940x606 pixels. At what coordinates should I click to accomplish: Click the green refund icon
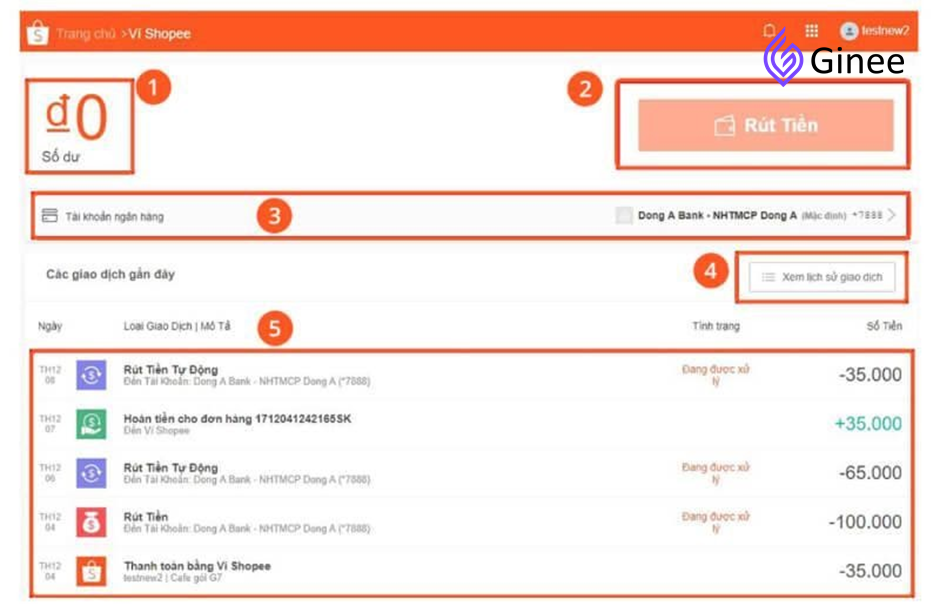pyautogui.click(x=91, y=424)
